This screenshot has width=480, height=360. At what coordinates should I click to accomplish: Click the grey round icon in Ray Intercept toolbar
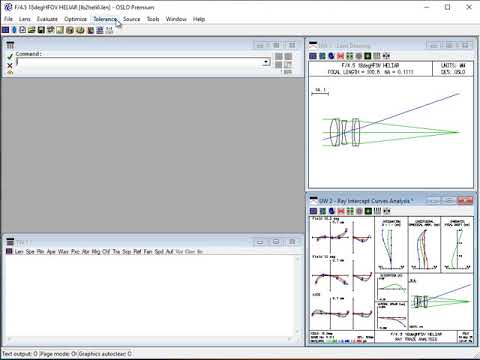click(359, 211)
